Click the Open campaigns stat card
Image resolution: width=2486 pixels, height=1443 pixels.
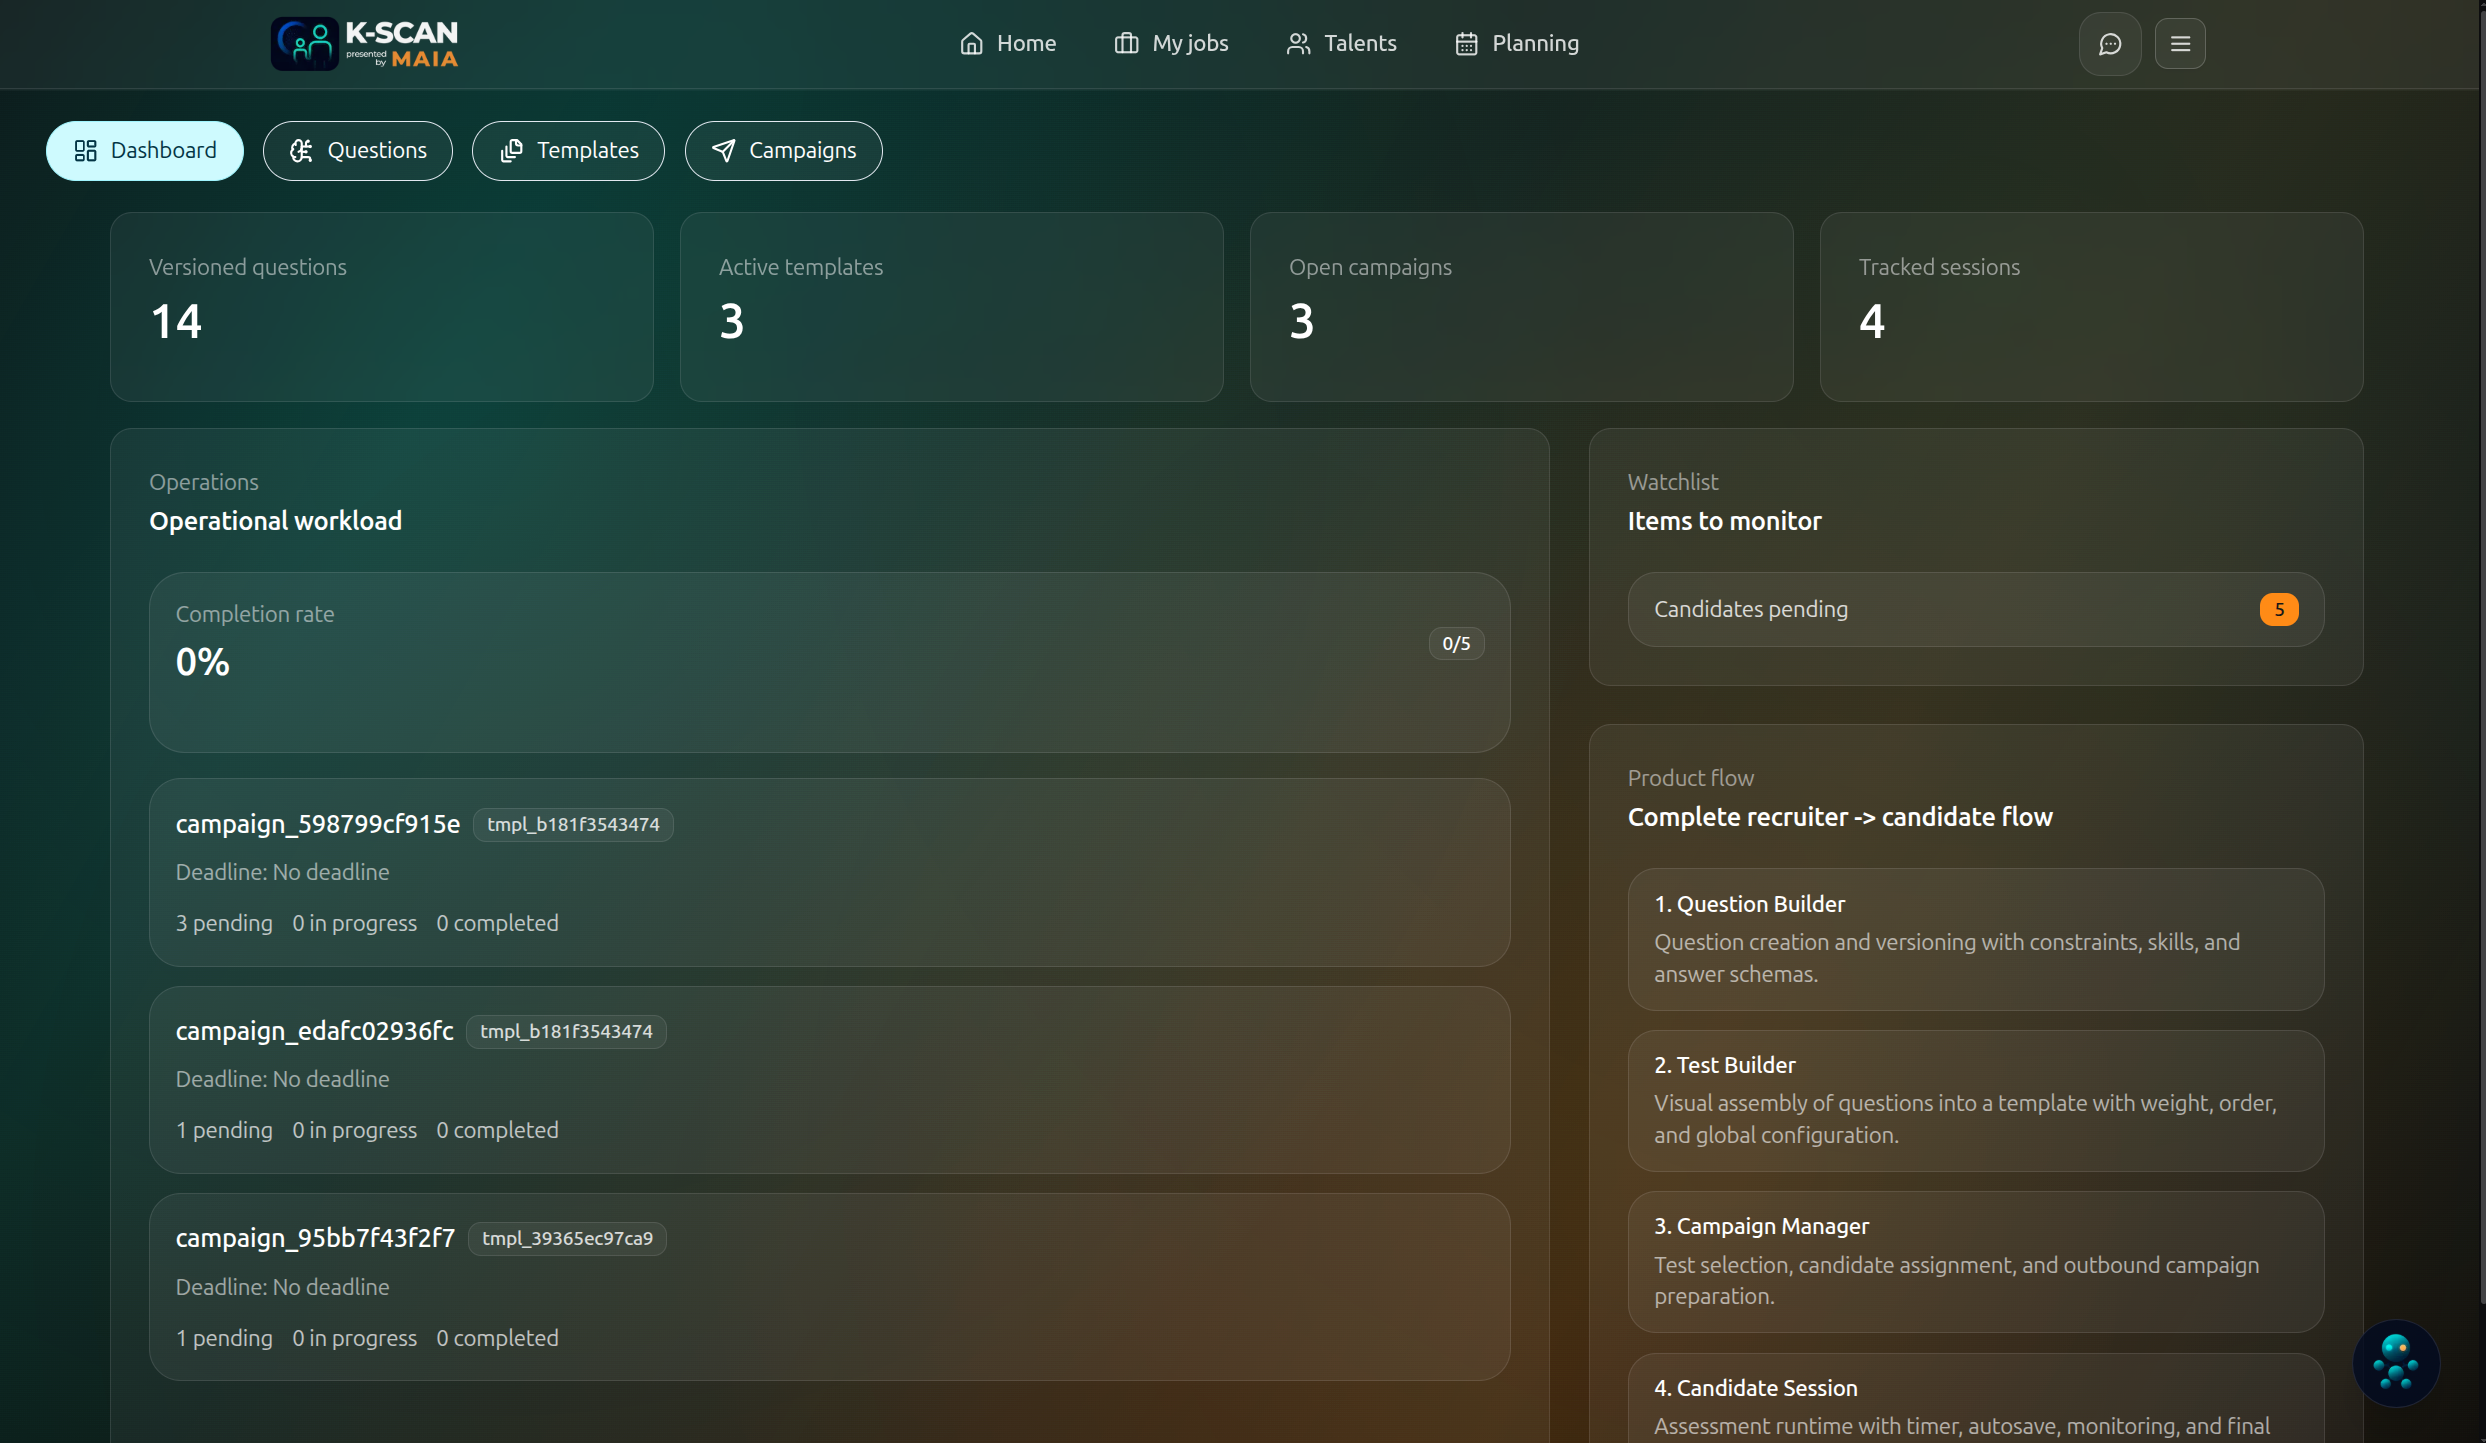click(1521, 306)
